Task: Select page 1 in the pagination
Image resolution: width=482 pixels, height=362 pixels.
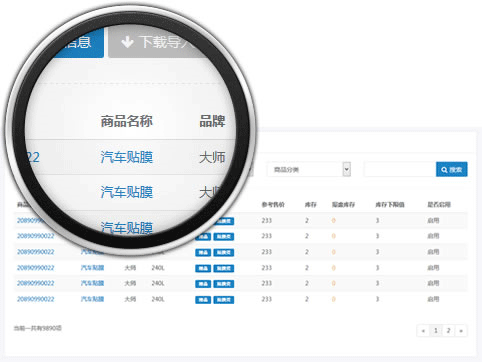Action: point(436,331)
